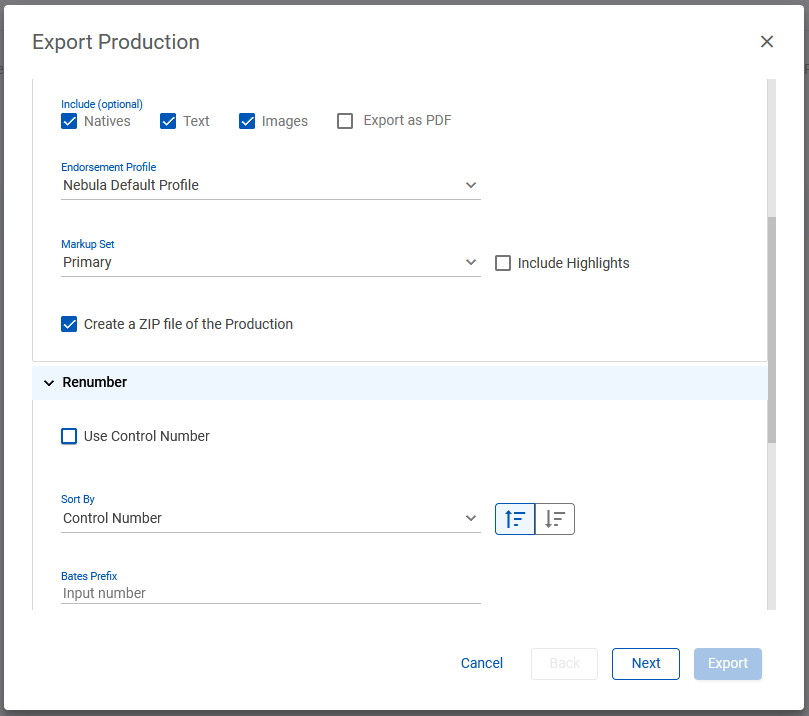809x716 pixels.
Task: Select ascending sort order icon
Action: pyautogui.click(x=515, y=519)
